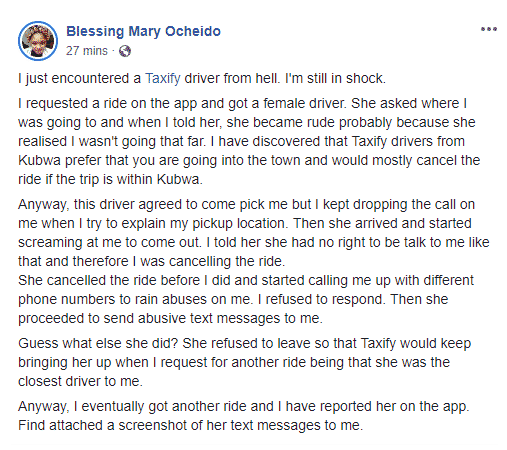
Task: Open the three-dot post options menu
Action: click(489, 29)
